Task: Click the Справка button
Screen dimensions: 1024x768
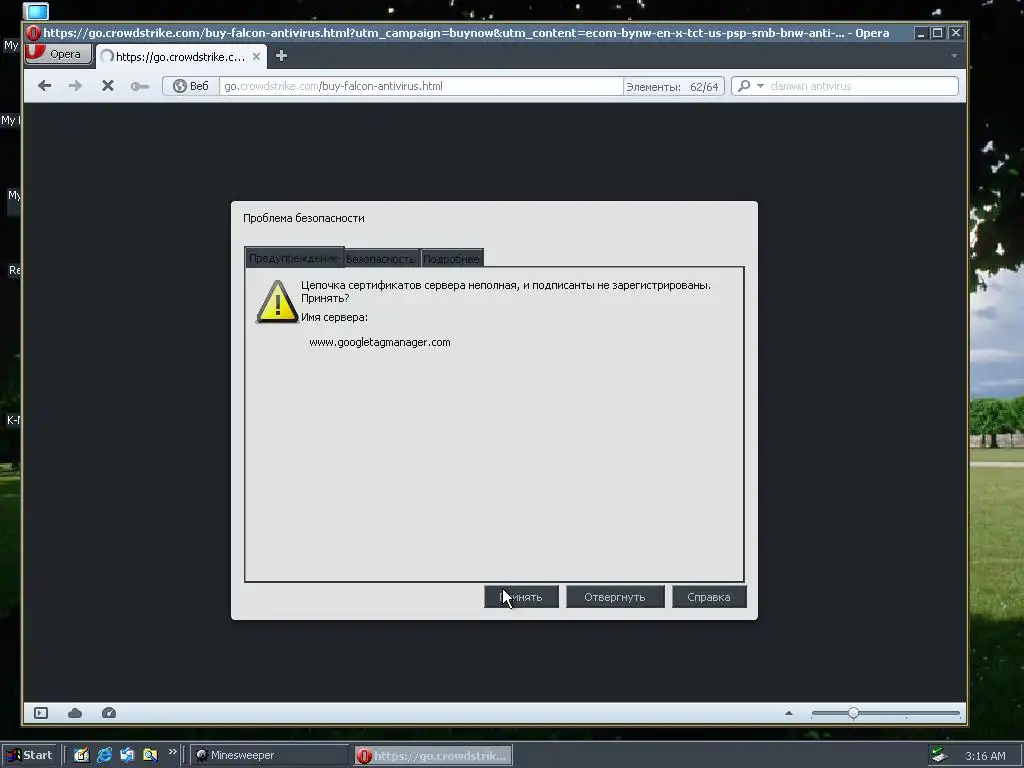Action: (x=709, y=597)
